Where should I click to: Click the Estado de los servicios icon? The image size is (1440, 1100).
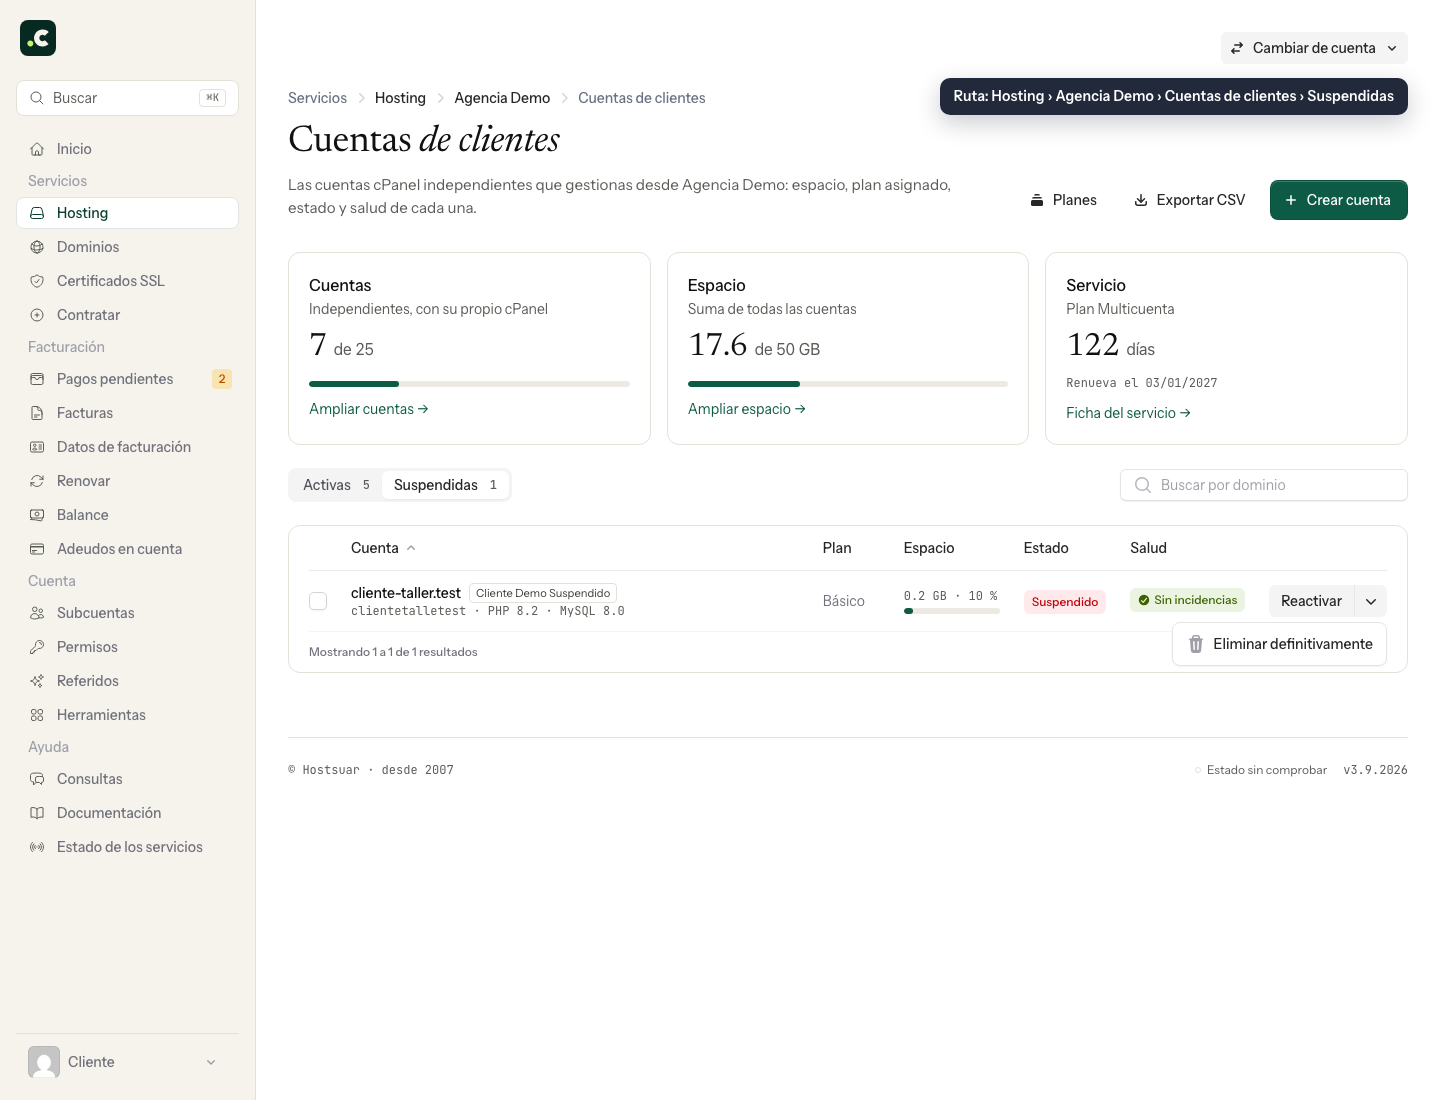pos(37,847)
